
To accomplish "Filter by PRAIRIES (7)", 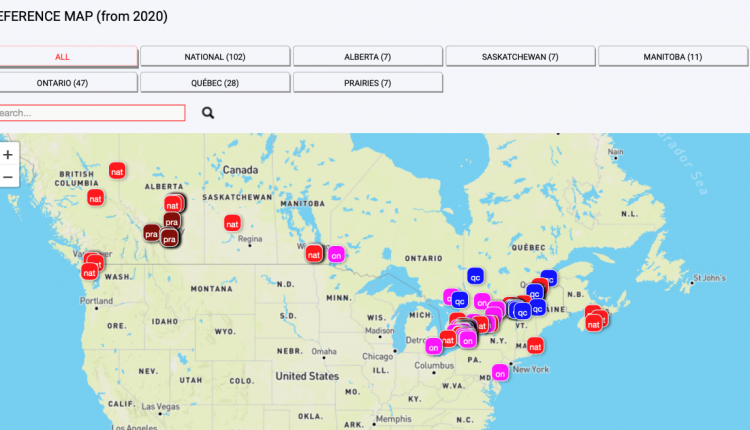I will coord(367,83).
